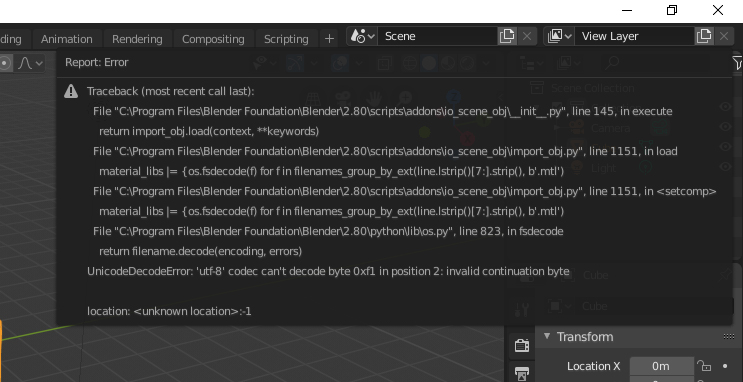743x382 pixels.
Task: Click the View Layer name field
Action: tap(634, 36)
